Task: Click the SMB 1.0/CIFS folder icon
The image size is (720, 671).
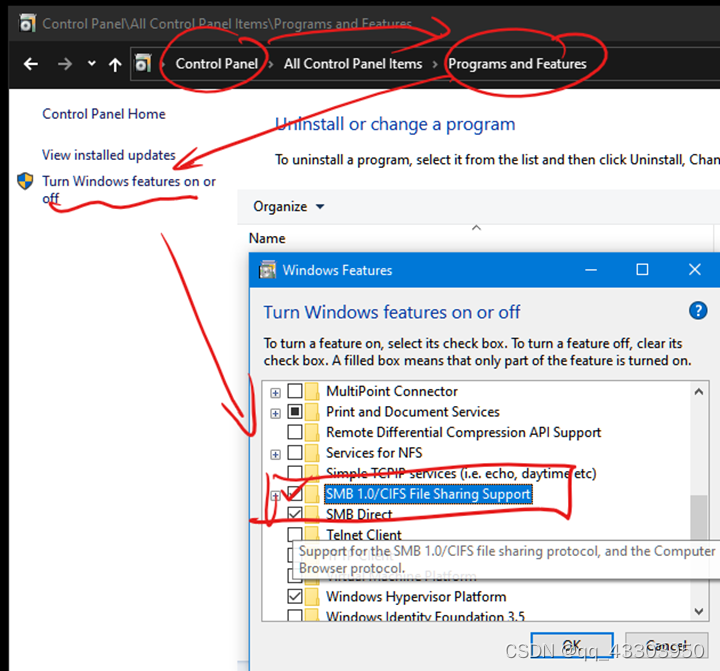Action: point(312,494)
